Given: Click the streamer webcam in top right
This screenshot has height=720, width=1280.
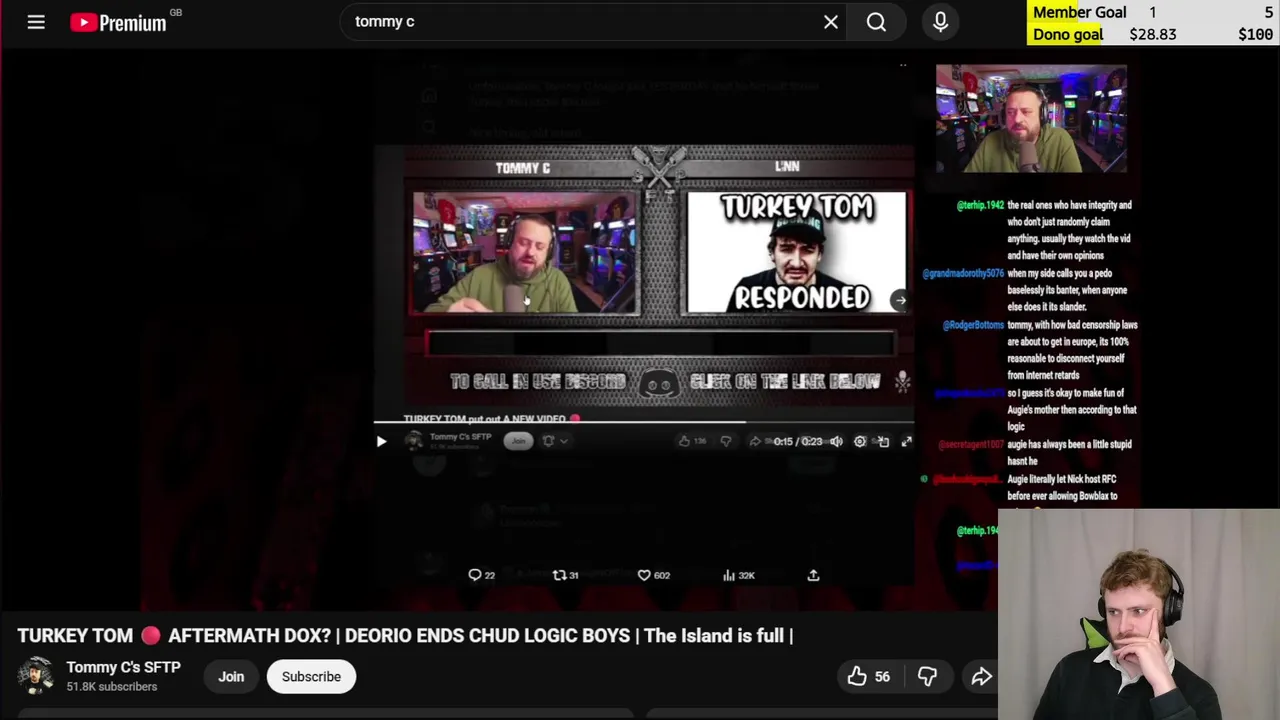Looking at the screenshot, I should click(x=1031, y=119).
